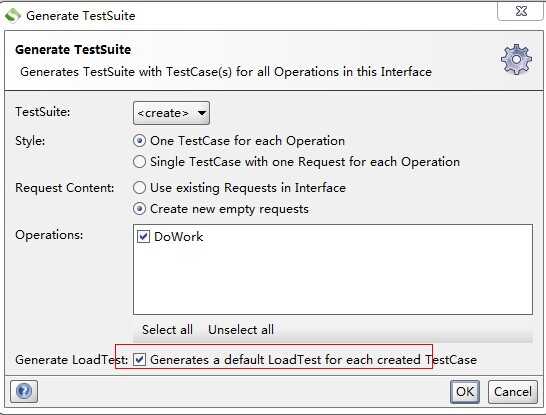Click the Generates a default LoadTest label
This screenshot has width=546, height=415.
coord(313,360)
